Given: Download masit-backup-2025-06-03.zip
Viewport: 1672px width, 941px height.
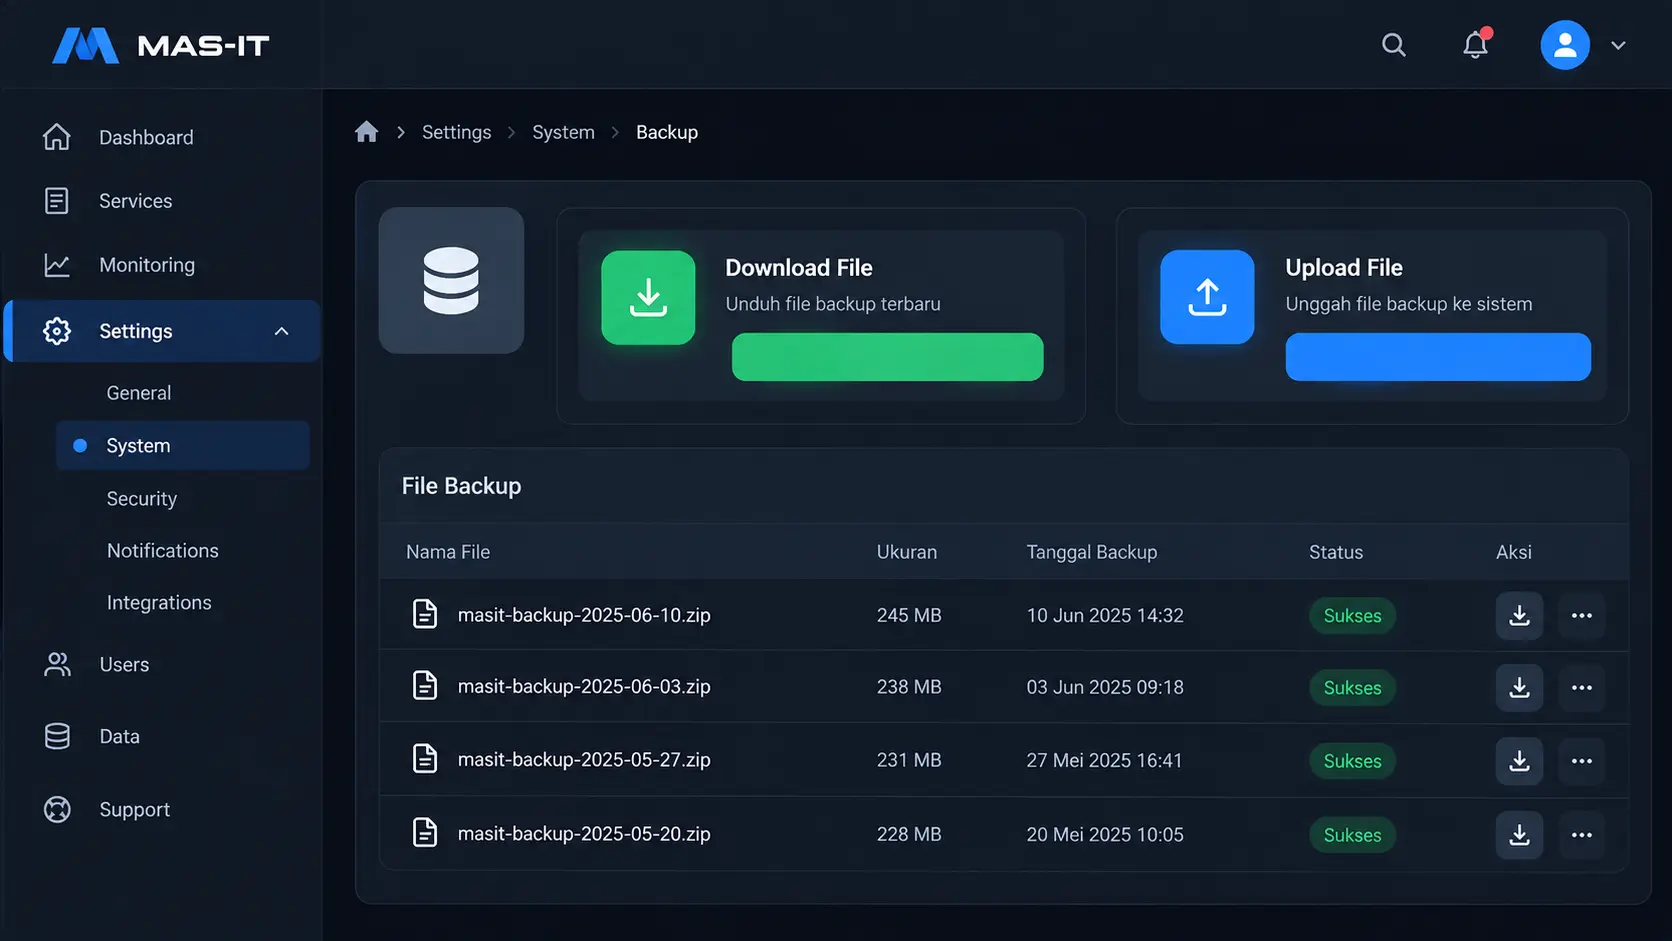Looking at the screenshot, I should [1519, 687].
